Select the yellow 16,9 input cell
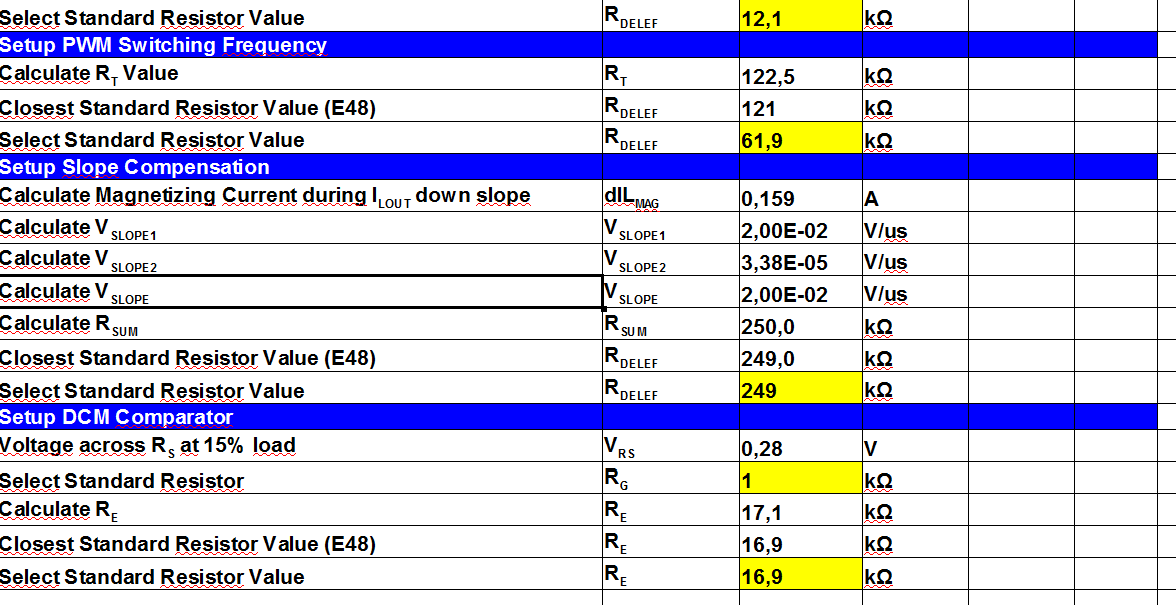The height and width of the screenshot is (605, 1176). pos(800,574)
